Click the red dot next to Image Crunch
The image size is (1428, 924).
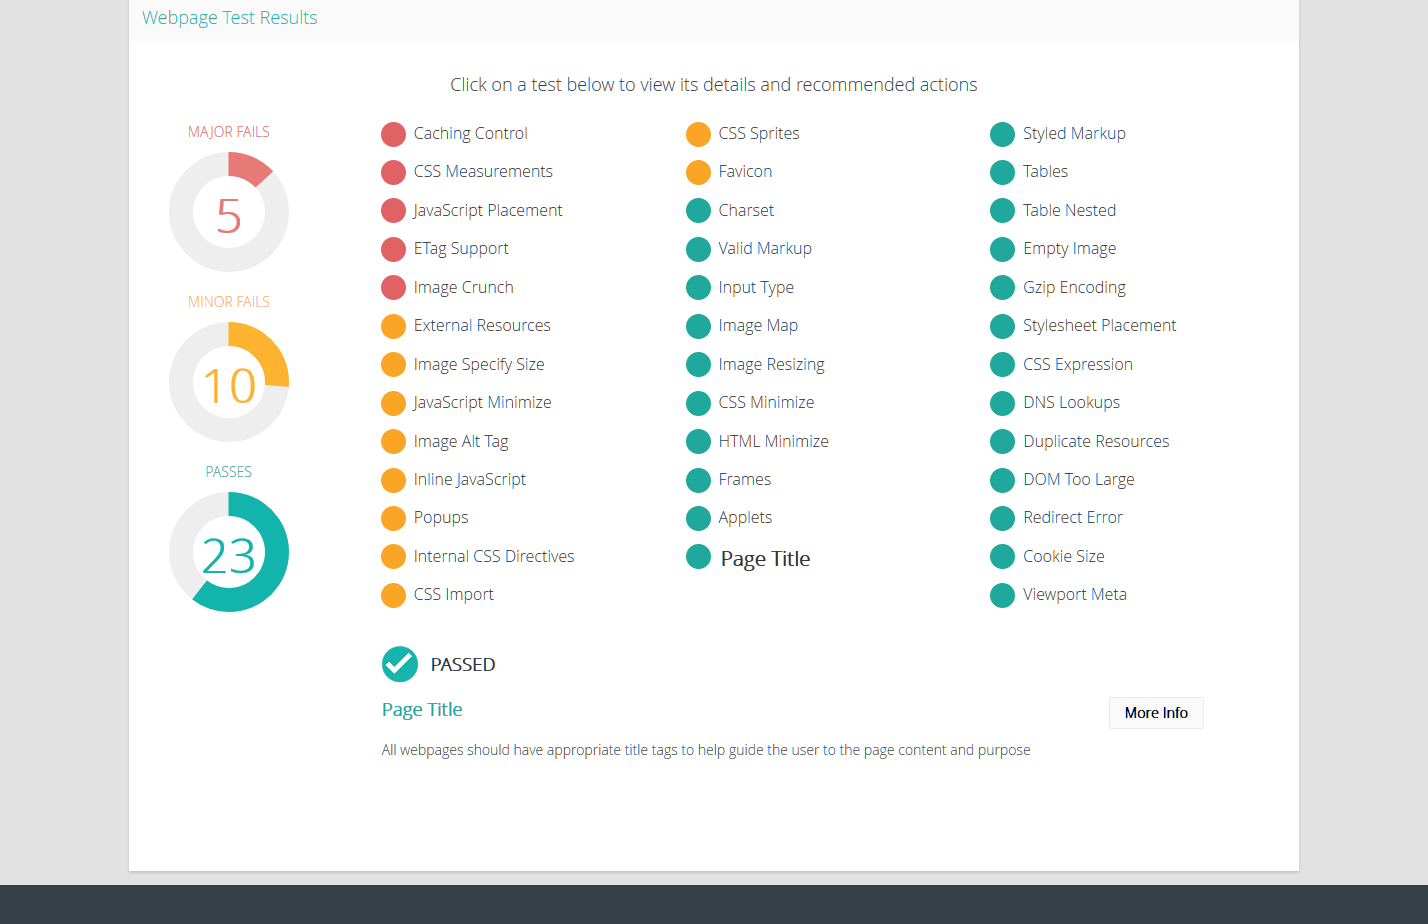point(394,288)
